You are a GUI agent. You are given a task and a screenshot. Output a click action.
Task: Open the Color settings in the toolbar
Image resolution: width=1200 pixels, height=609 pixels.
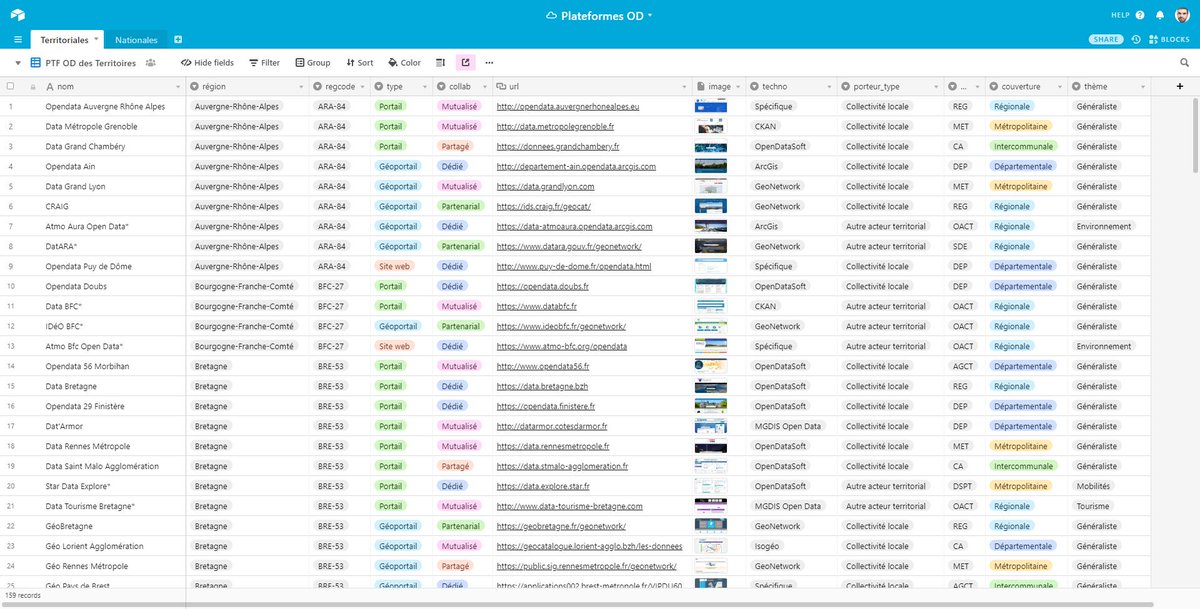(404, 62)
